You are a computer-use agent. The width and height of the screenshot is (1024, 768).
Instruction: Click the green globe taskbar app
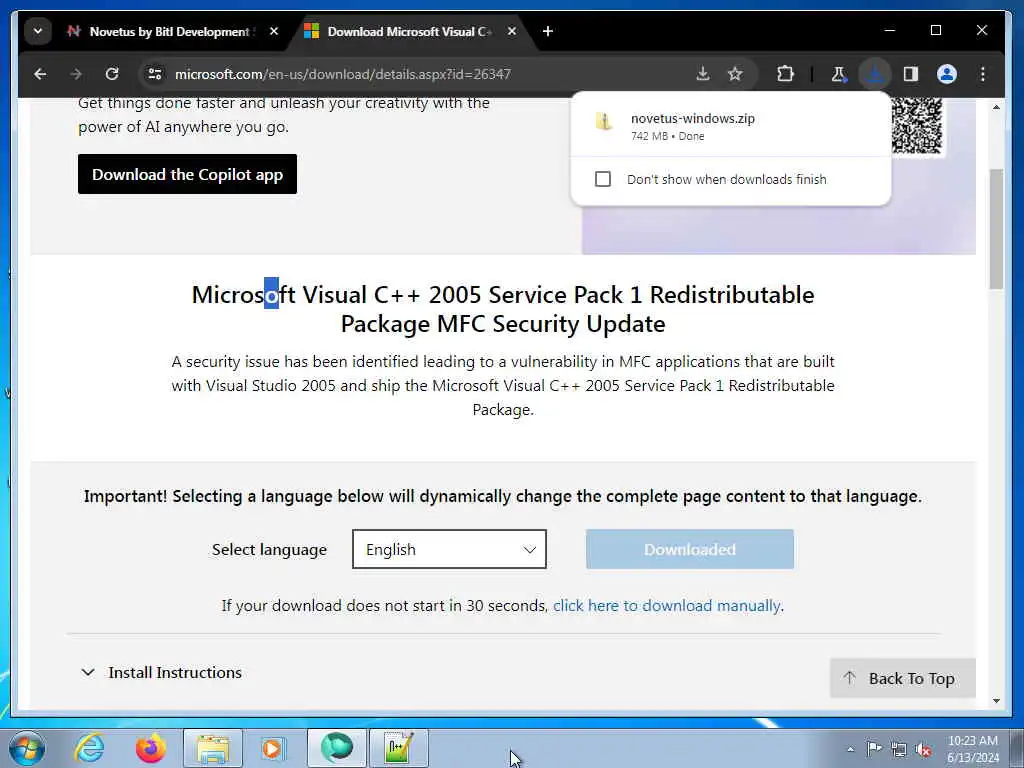coord(337,748)
